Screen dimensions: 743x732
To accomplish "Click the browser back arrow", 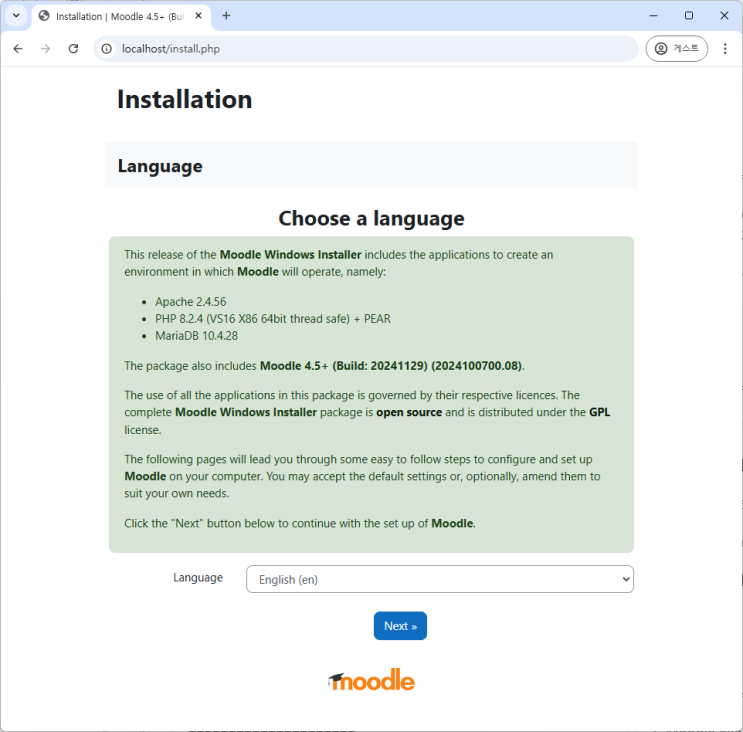I will (x=18, y=49).
